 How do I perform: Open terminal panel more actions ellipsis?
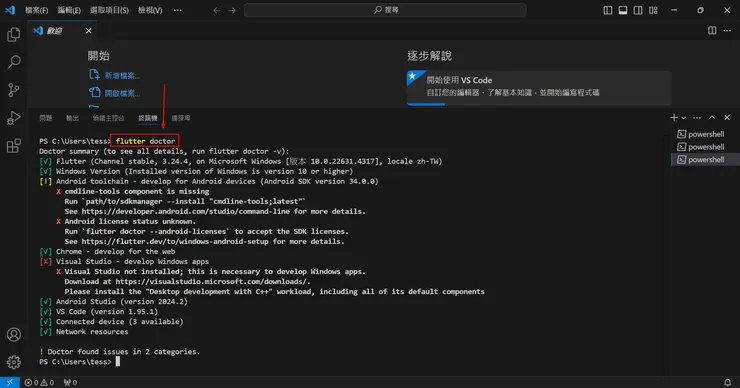point(697,118)
